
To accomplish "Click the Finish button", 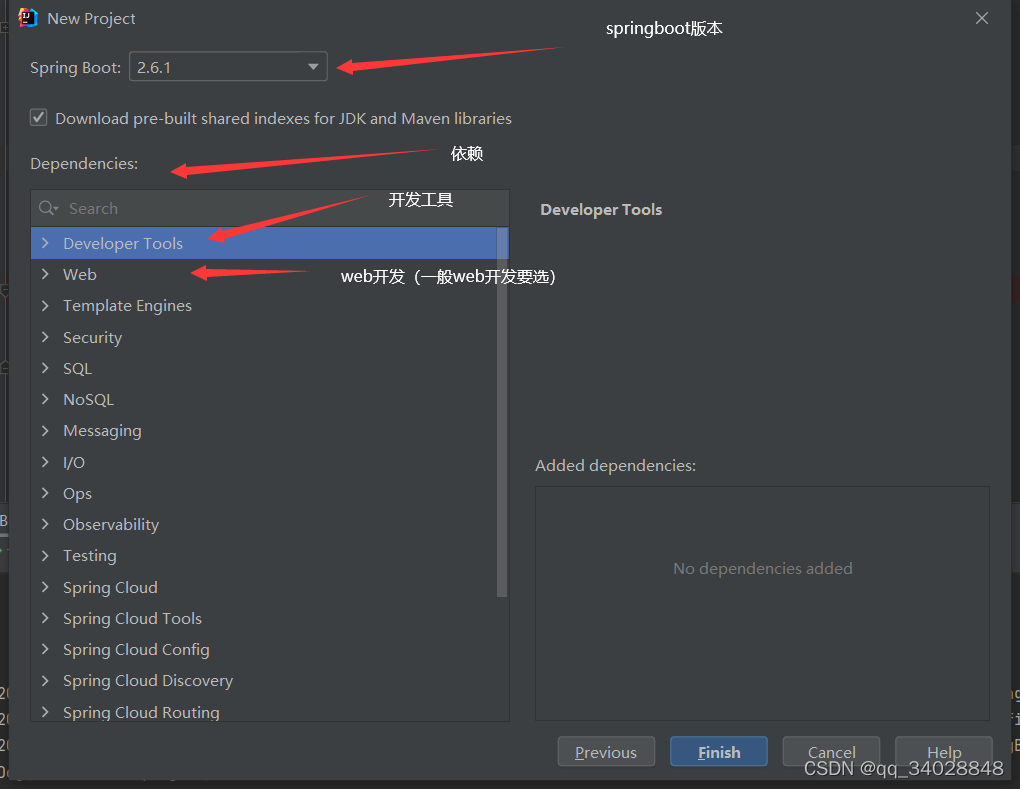I will [x=718, y=751].
